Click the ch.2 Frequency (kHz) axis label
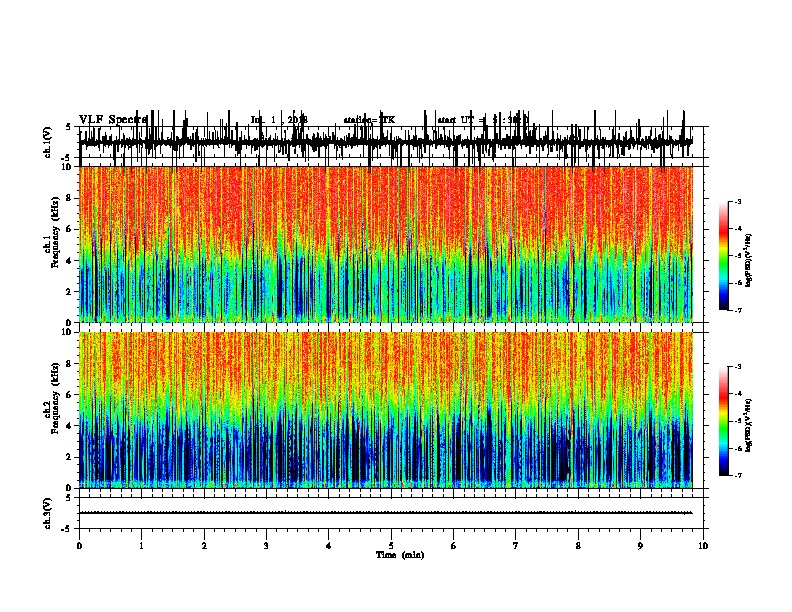 pos(52,397)
